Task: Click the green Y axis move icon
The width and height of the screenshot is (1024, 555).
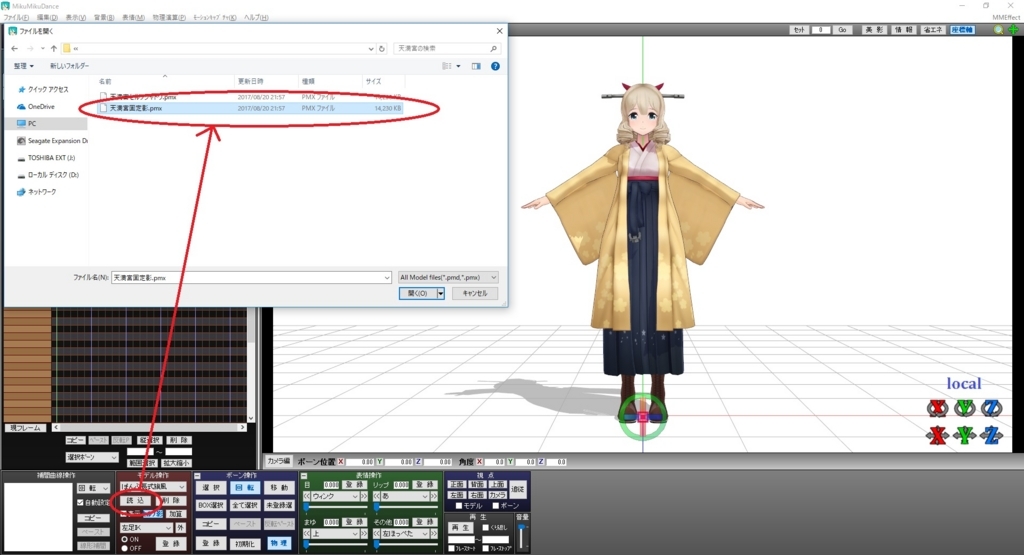Action: pyautogui.click(x=965, y=435)
